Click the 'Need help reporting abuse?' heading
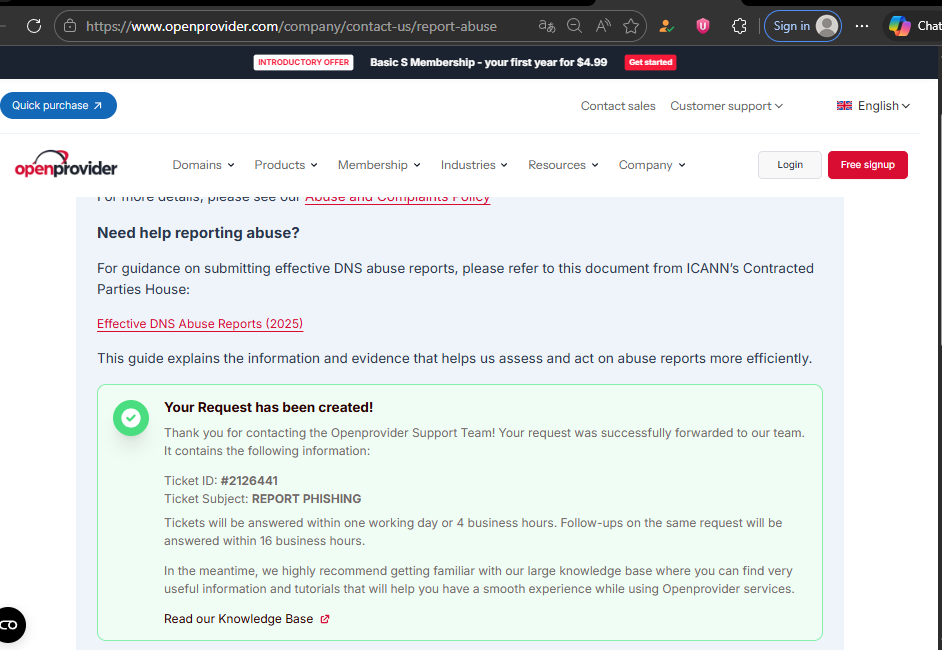This screenshot has width=942, height=650. tap(198, 233)
